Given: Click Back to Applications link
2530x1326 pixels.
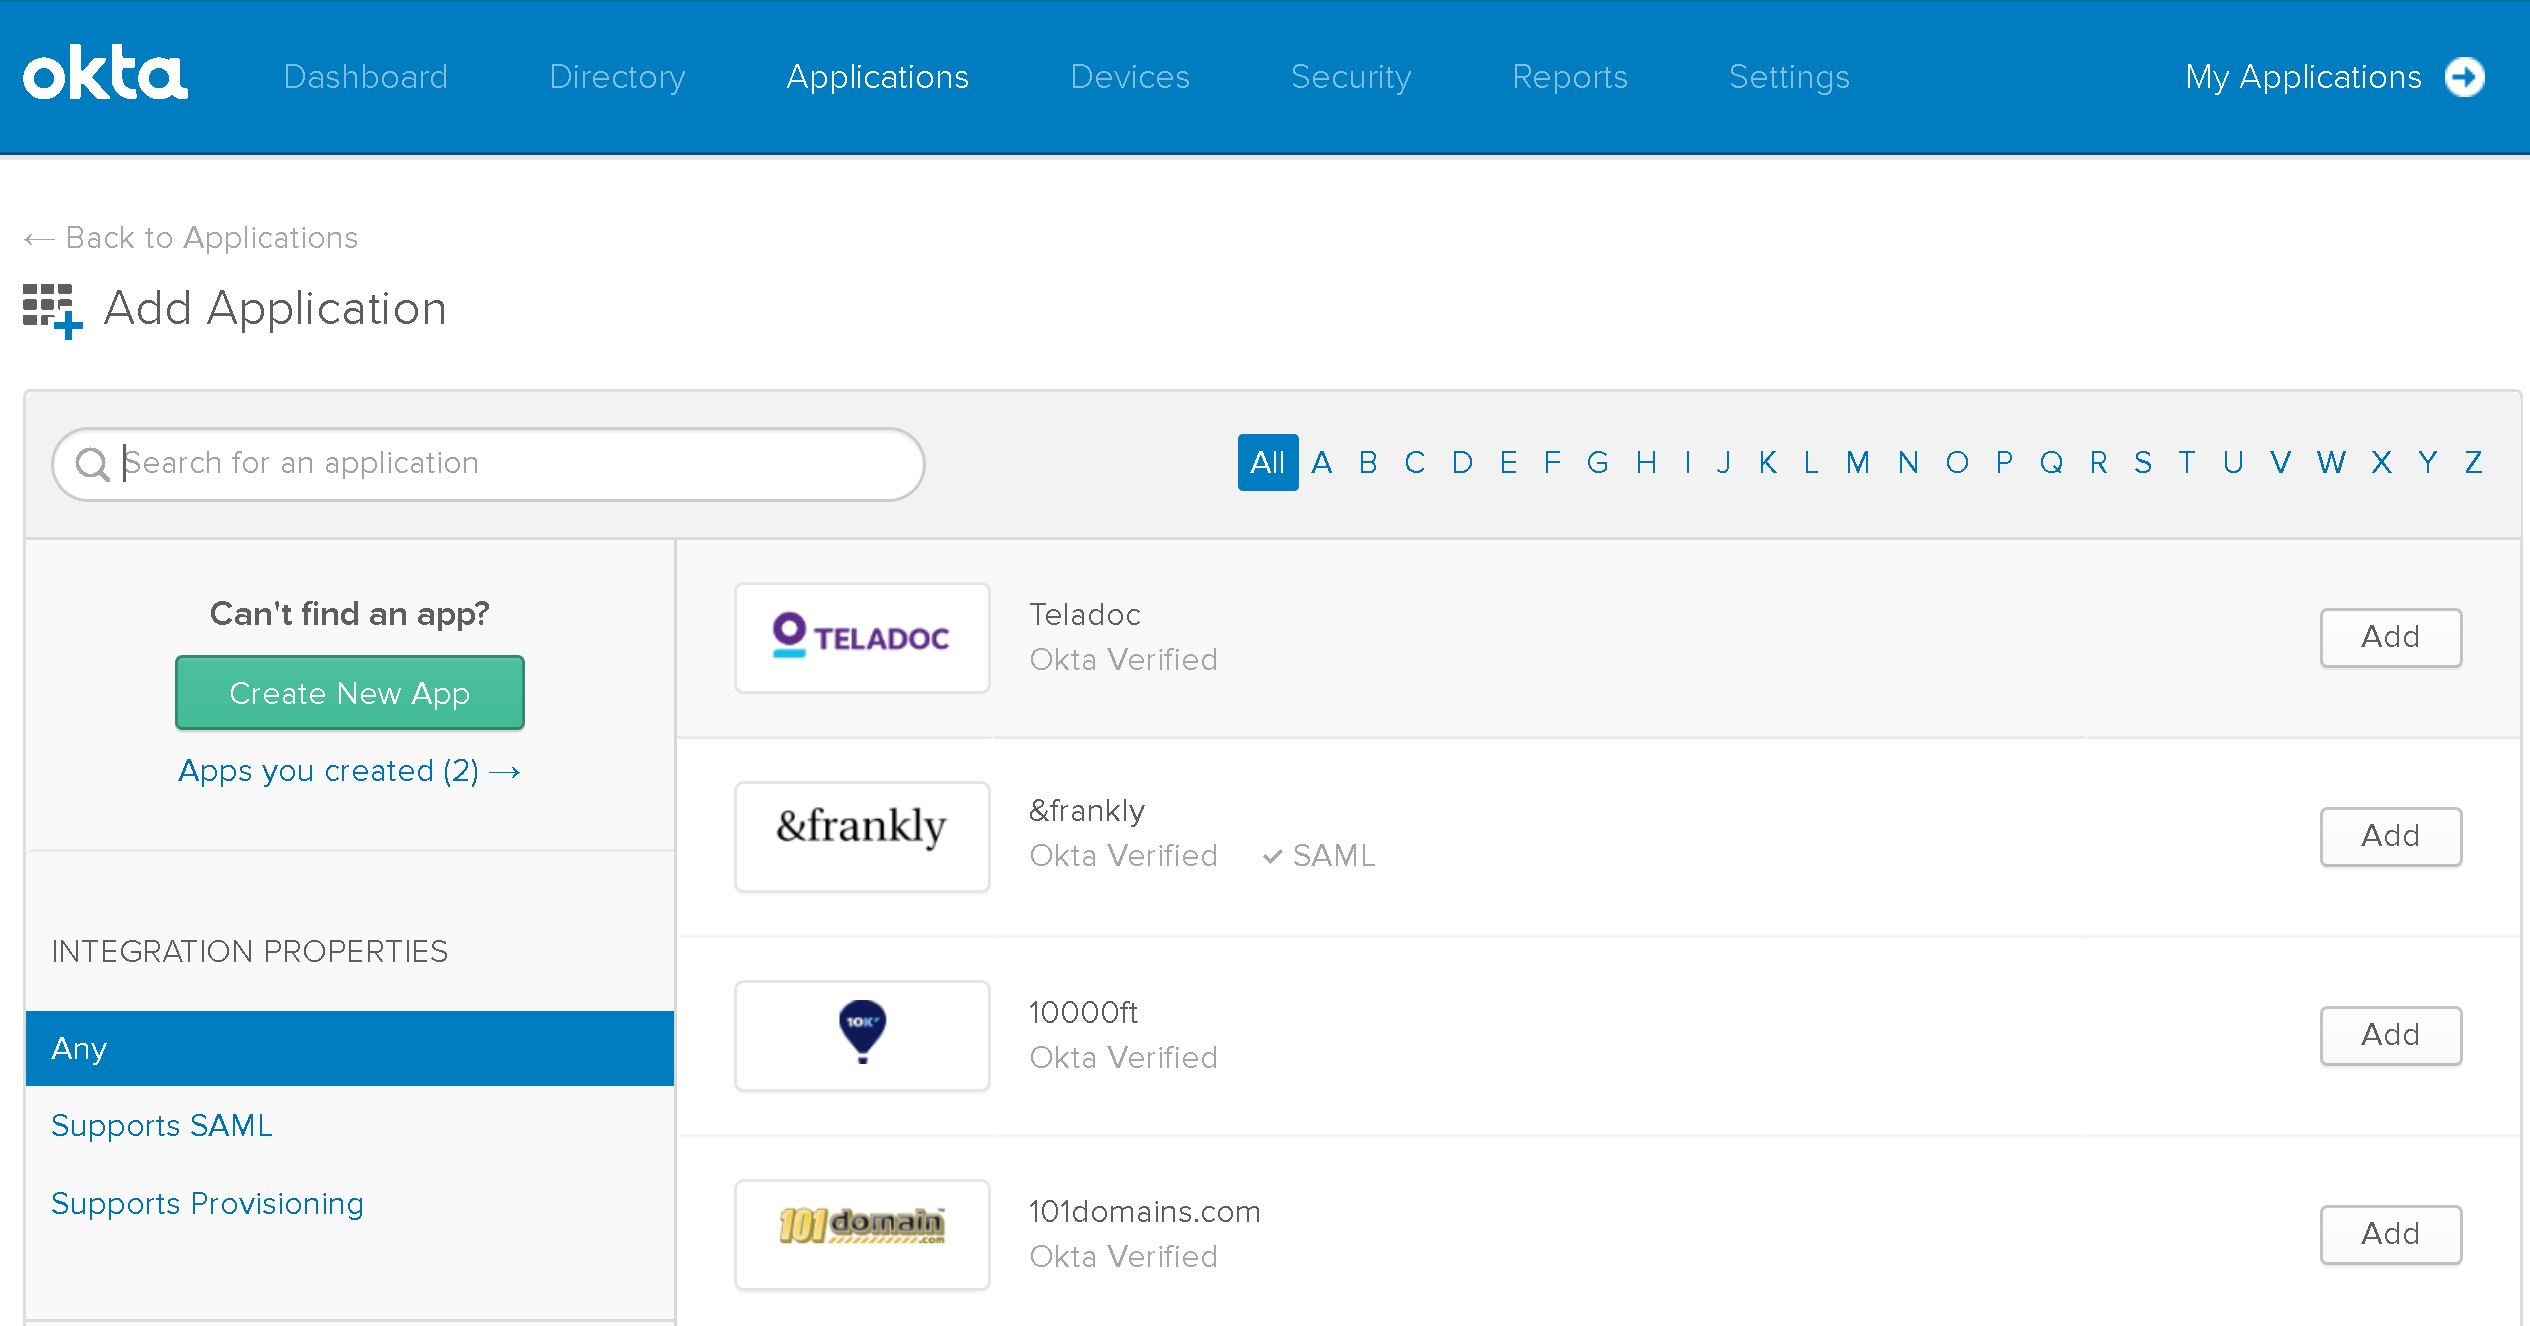Looking at the screenshot, I should (x=191, y=238).
